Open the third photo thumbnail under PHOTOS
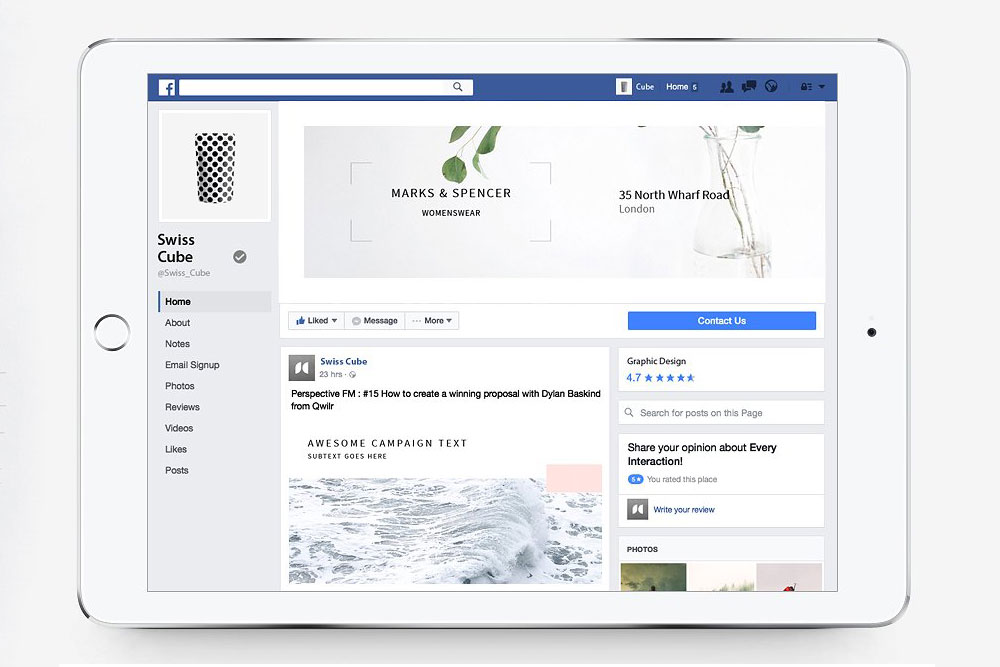1000x667 pixels. click(x=789, y=577)
